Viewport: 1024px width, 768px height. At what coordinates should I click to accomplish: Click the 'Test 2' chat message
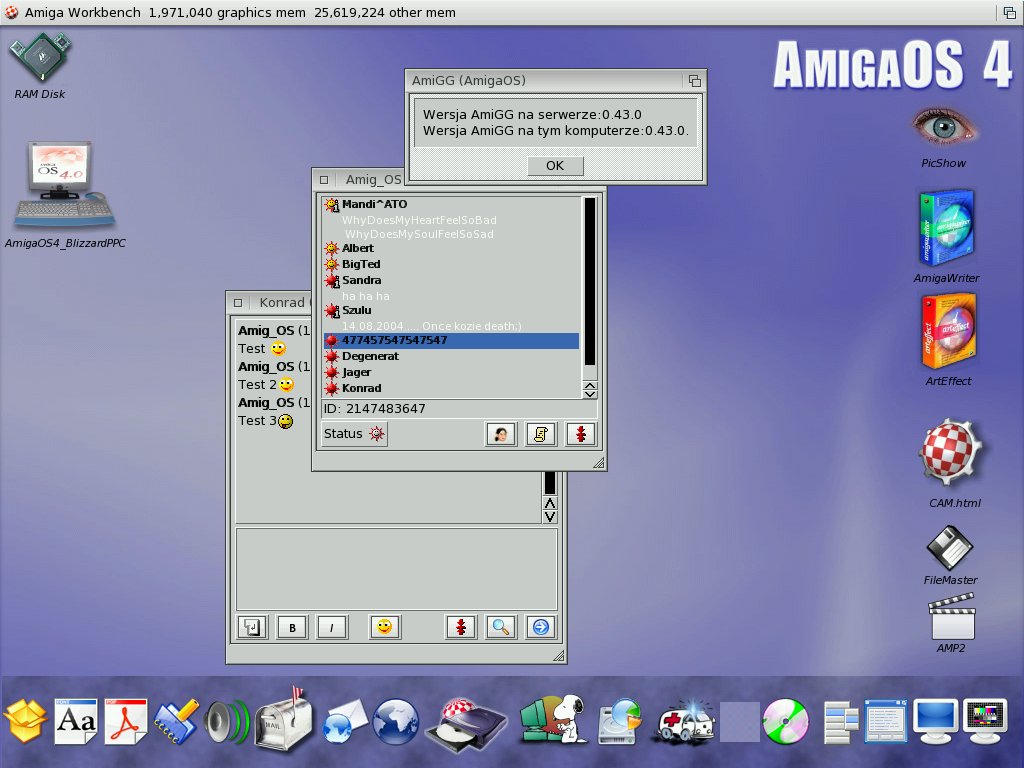pyautogui.click(x=266, y=385)
